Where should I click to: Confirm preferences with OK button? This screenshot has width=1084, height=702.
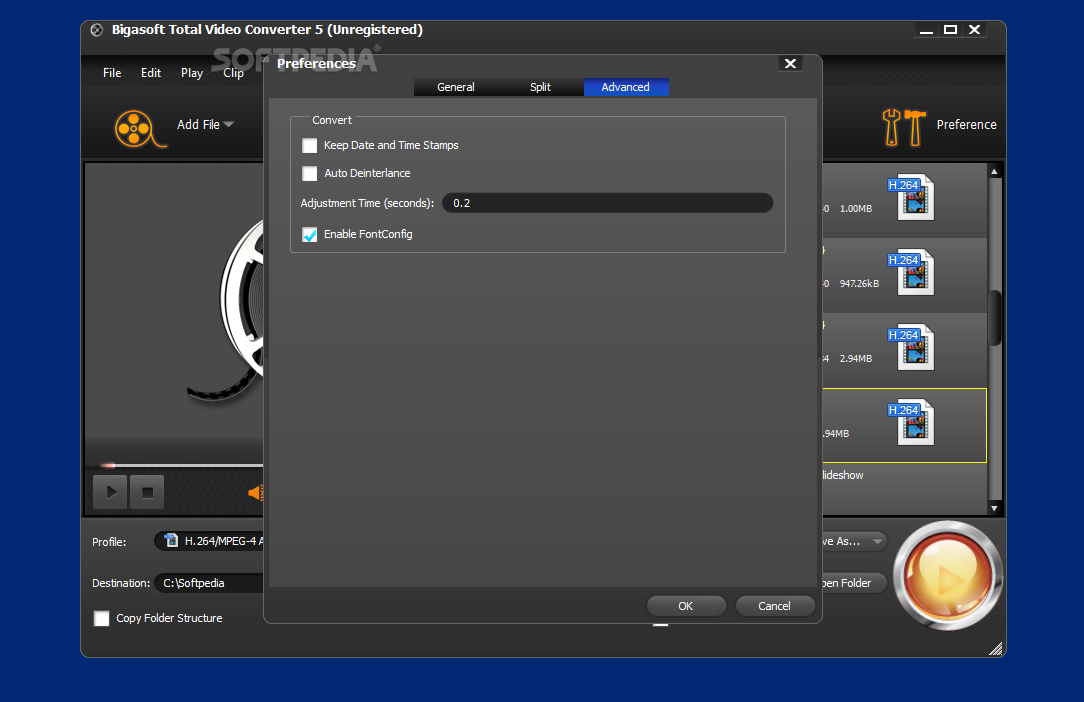pos(686,606)
